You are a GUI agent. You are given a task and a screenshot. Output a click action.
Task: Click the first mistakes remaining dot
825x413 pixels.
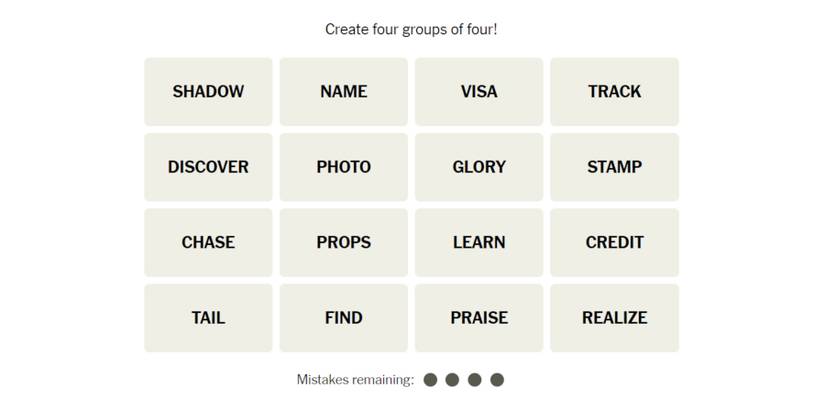431,380
